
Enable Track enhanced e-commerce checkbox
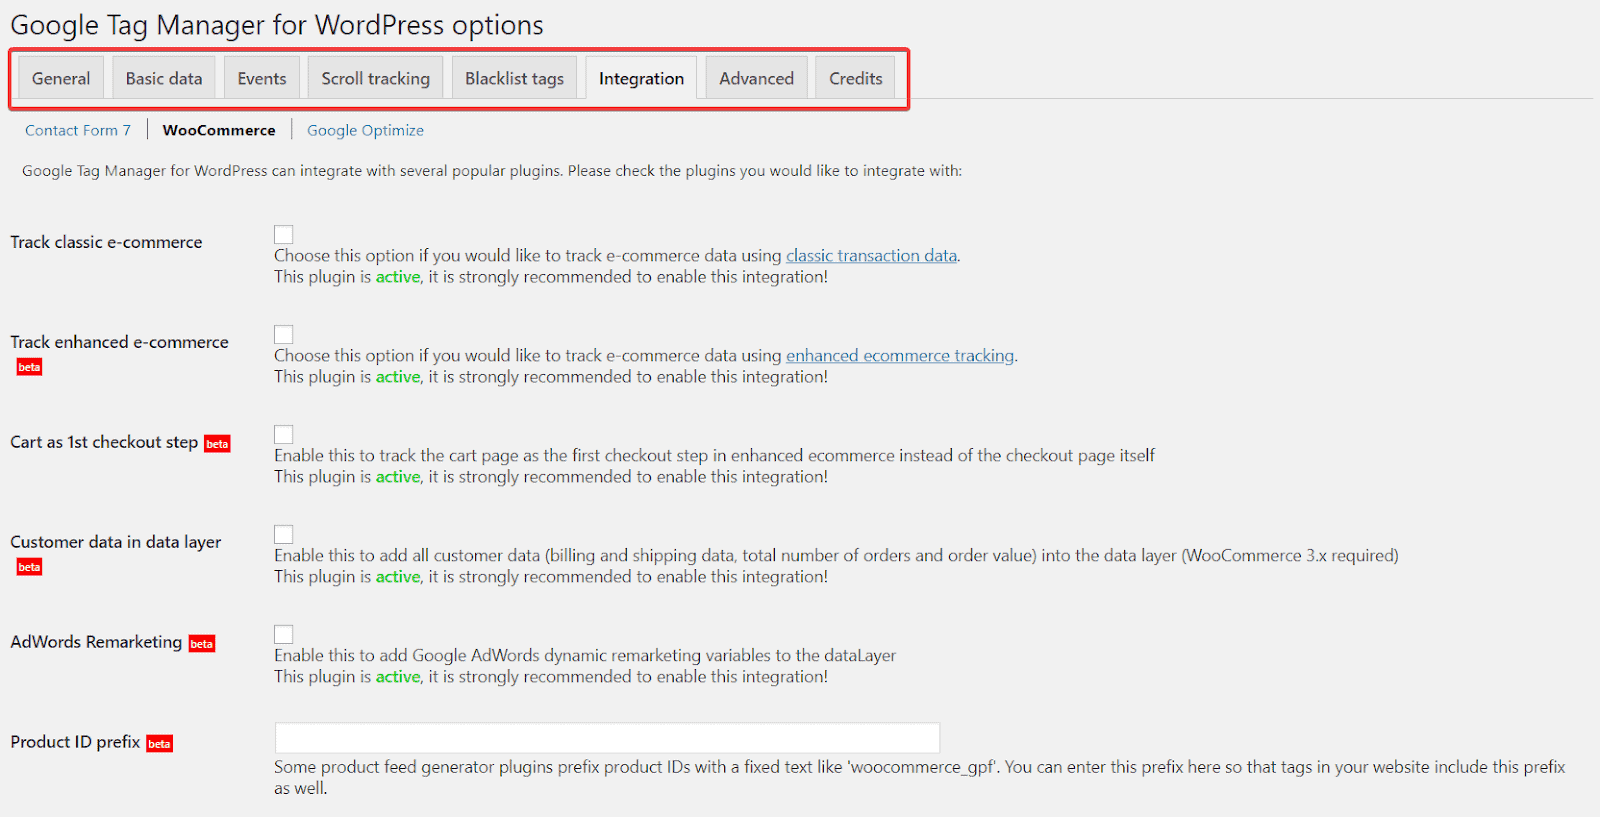[284, 334]
